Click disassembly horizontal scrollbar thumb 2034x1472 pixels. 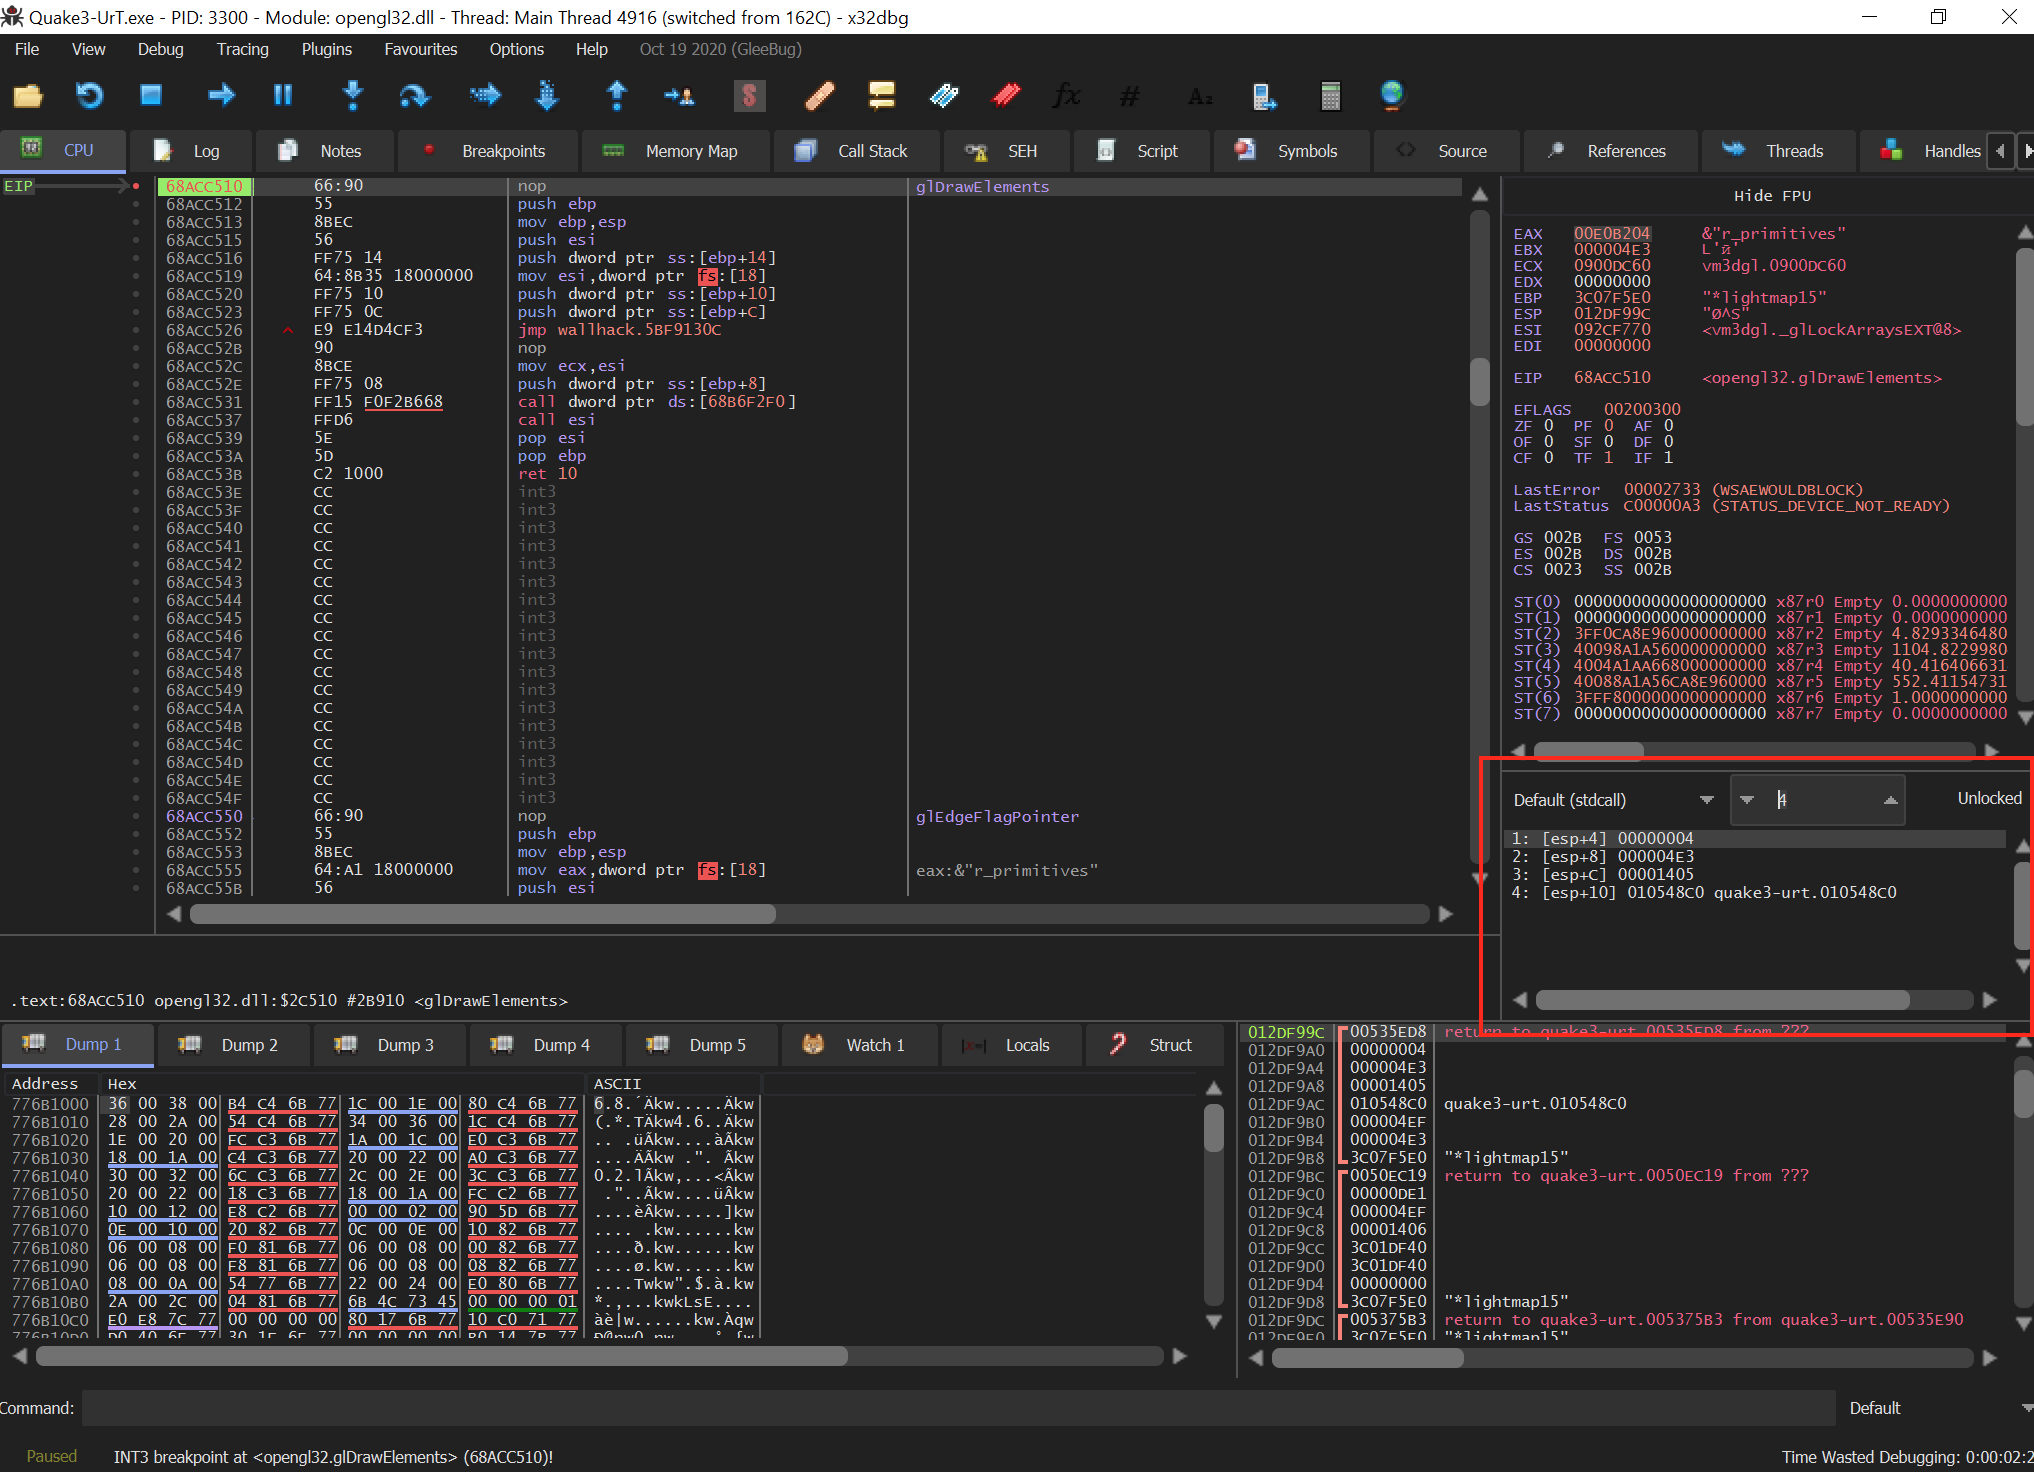pyautogui.click(x=482, y=914)
